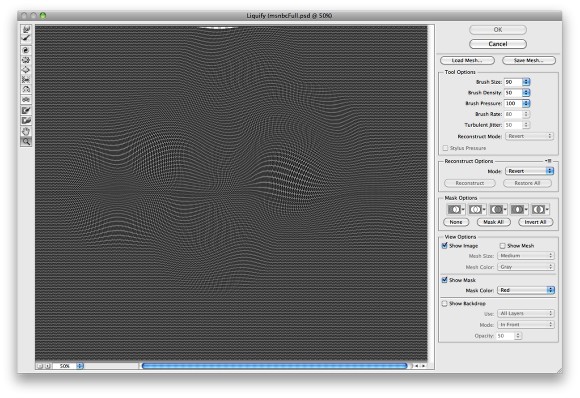This screenshot has height=398, width=580.
Task: Open the Reconstruct Options panel menu icon
Action: point(549,161)
